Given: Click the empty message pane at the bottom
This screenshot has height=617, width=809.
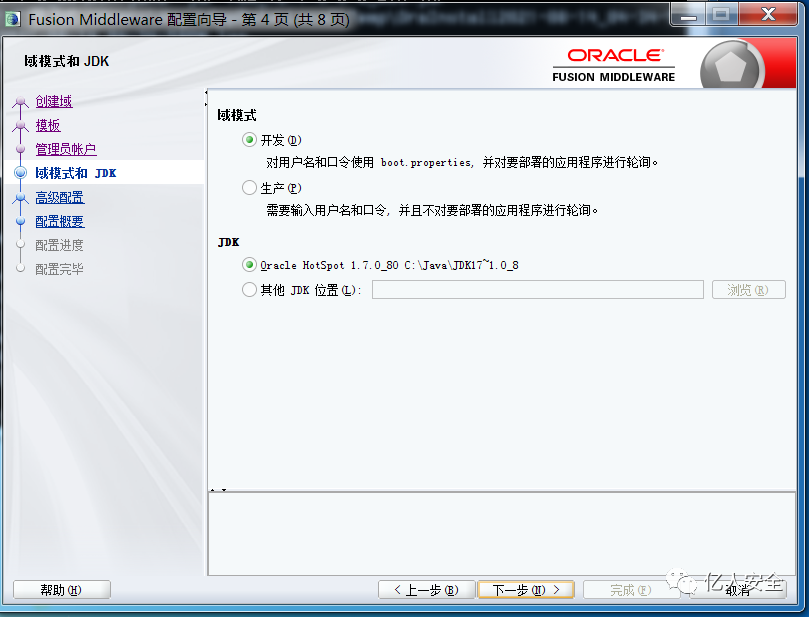Looking at the screenshot, I should point(501,533).
